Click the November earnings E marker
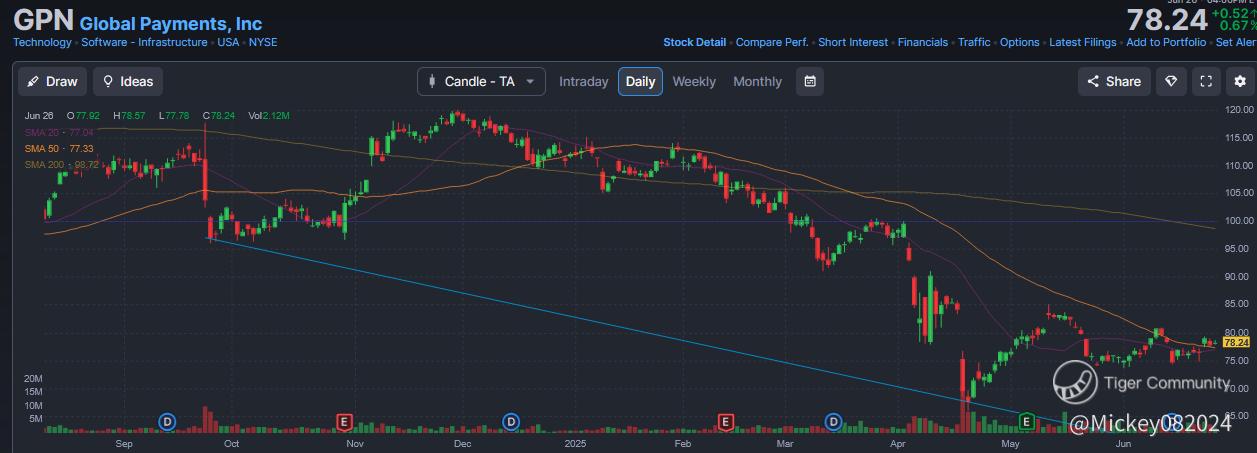Image resolution: width=1257 pixels, height=453 pixels. pos(345,421)
